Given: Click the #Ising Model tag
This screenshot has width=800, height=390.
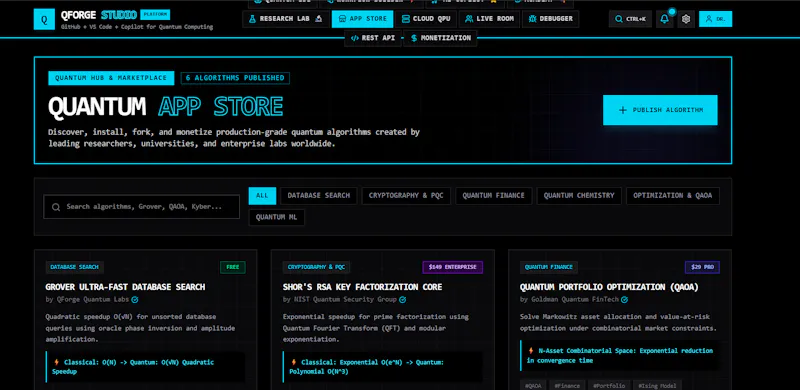Looking at the screenshot, I should point(657,385).
